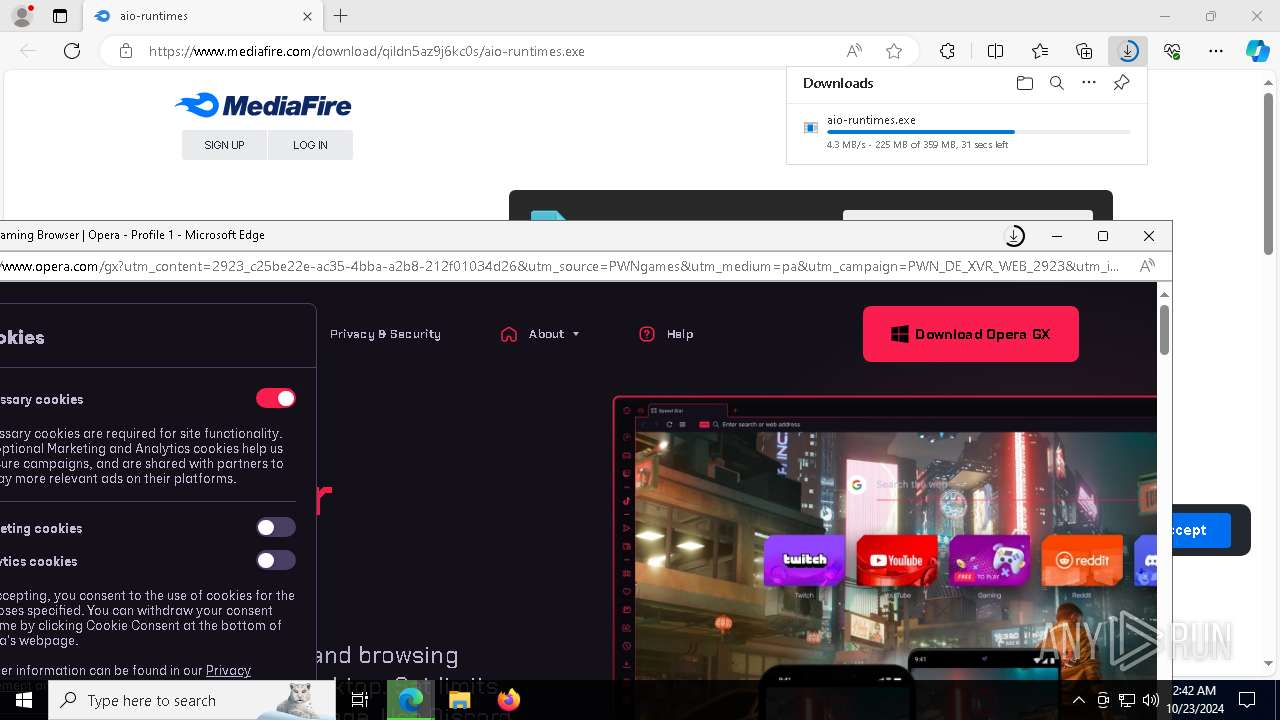Open the Edge profile icon
The width and height of the screenshot is (1280, 720).
(x=21, y=16)
